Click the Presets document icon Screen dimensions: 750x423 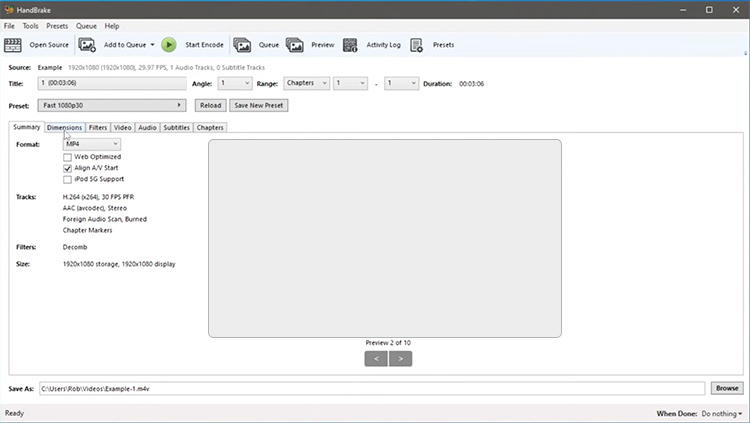tap(417, 45)
